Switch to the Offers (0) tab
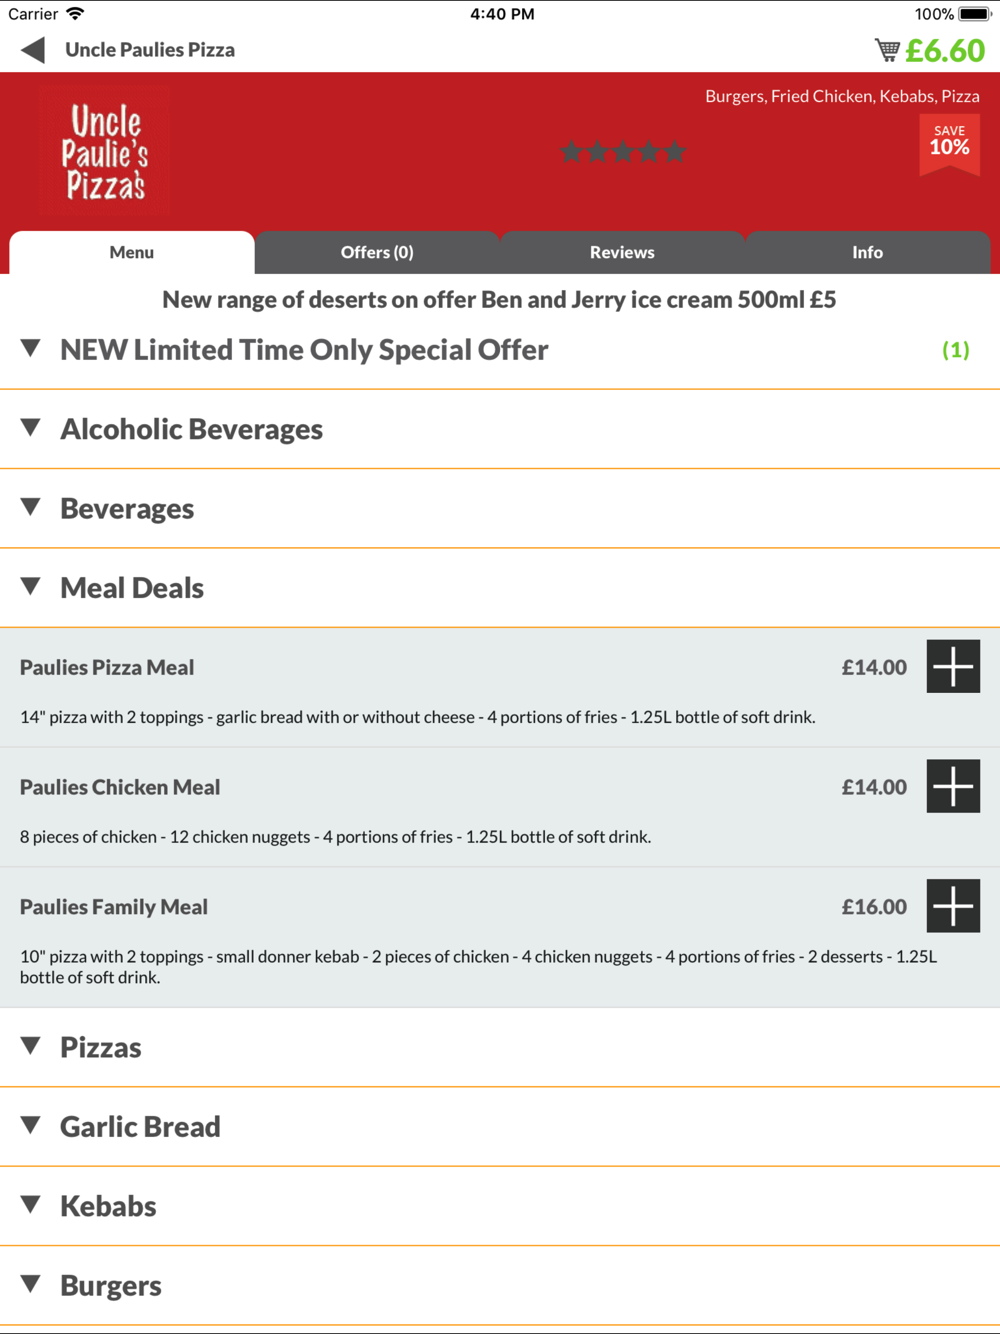The height and width of the screenshot is (1334, 1000). (x=377, y=252)
